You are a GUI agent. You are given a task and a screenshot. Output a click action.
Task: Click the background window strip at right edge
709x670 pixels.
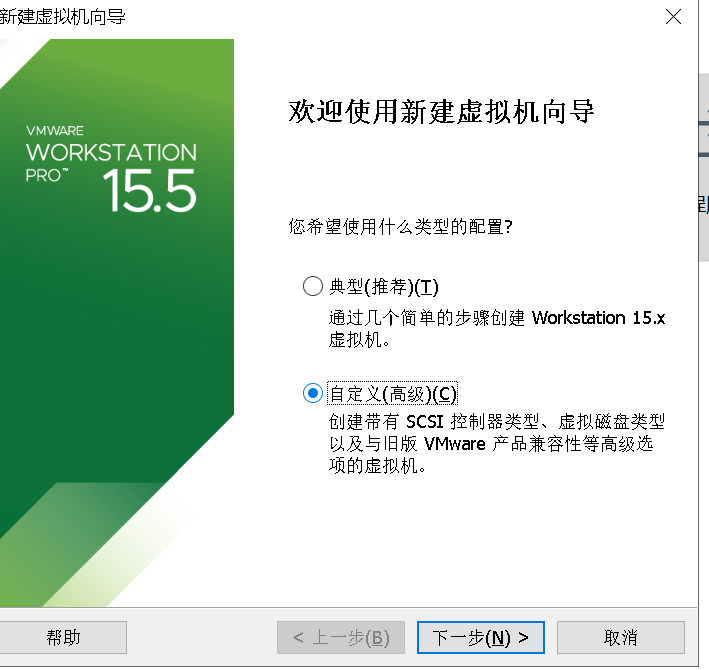(x=704, y=167)
